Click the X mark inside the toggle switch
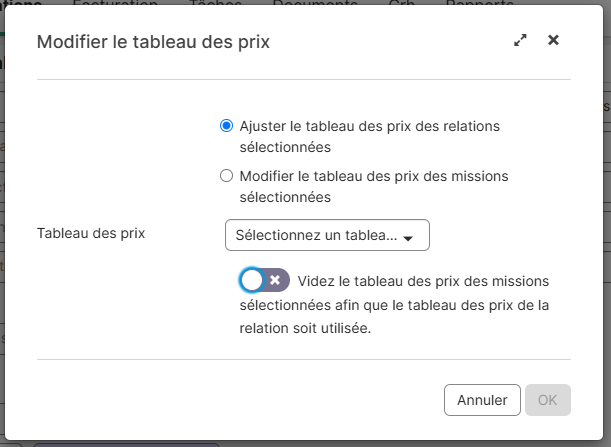The width and height of the screenshot is (611, 447). 275,280
